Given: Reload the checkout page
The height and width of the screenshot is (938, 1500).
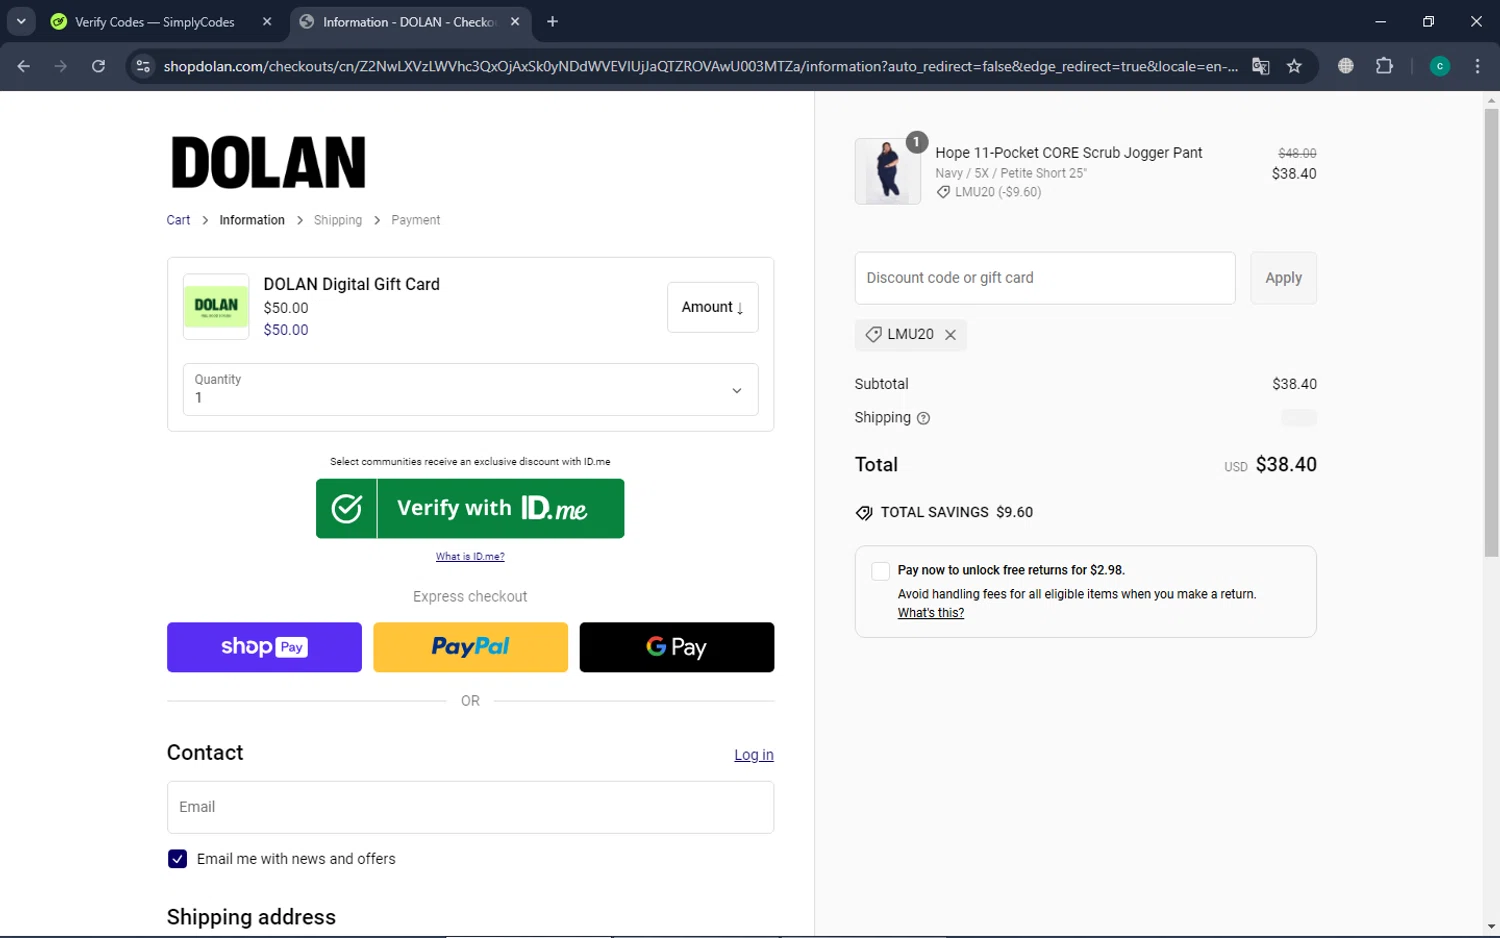Looking at the screenshot, I should [98, 66].
